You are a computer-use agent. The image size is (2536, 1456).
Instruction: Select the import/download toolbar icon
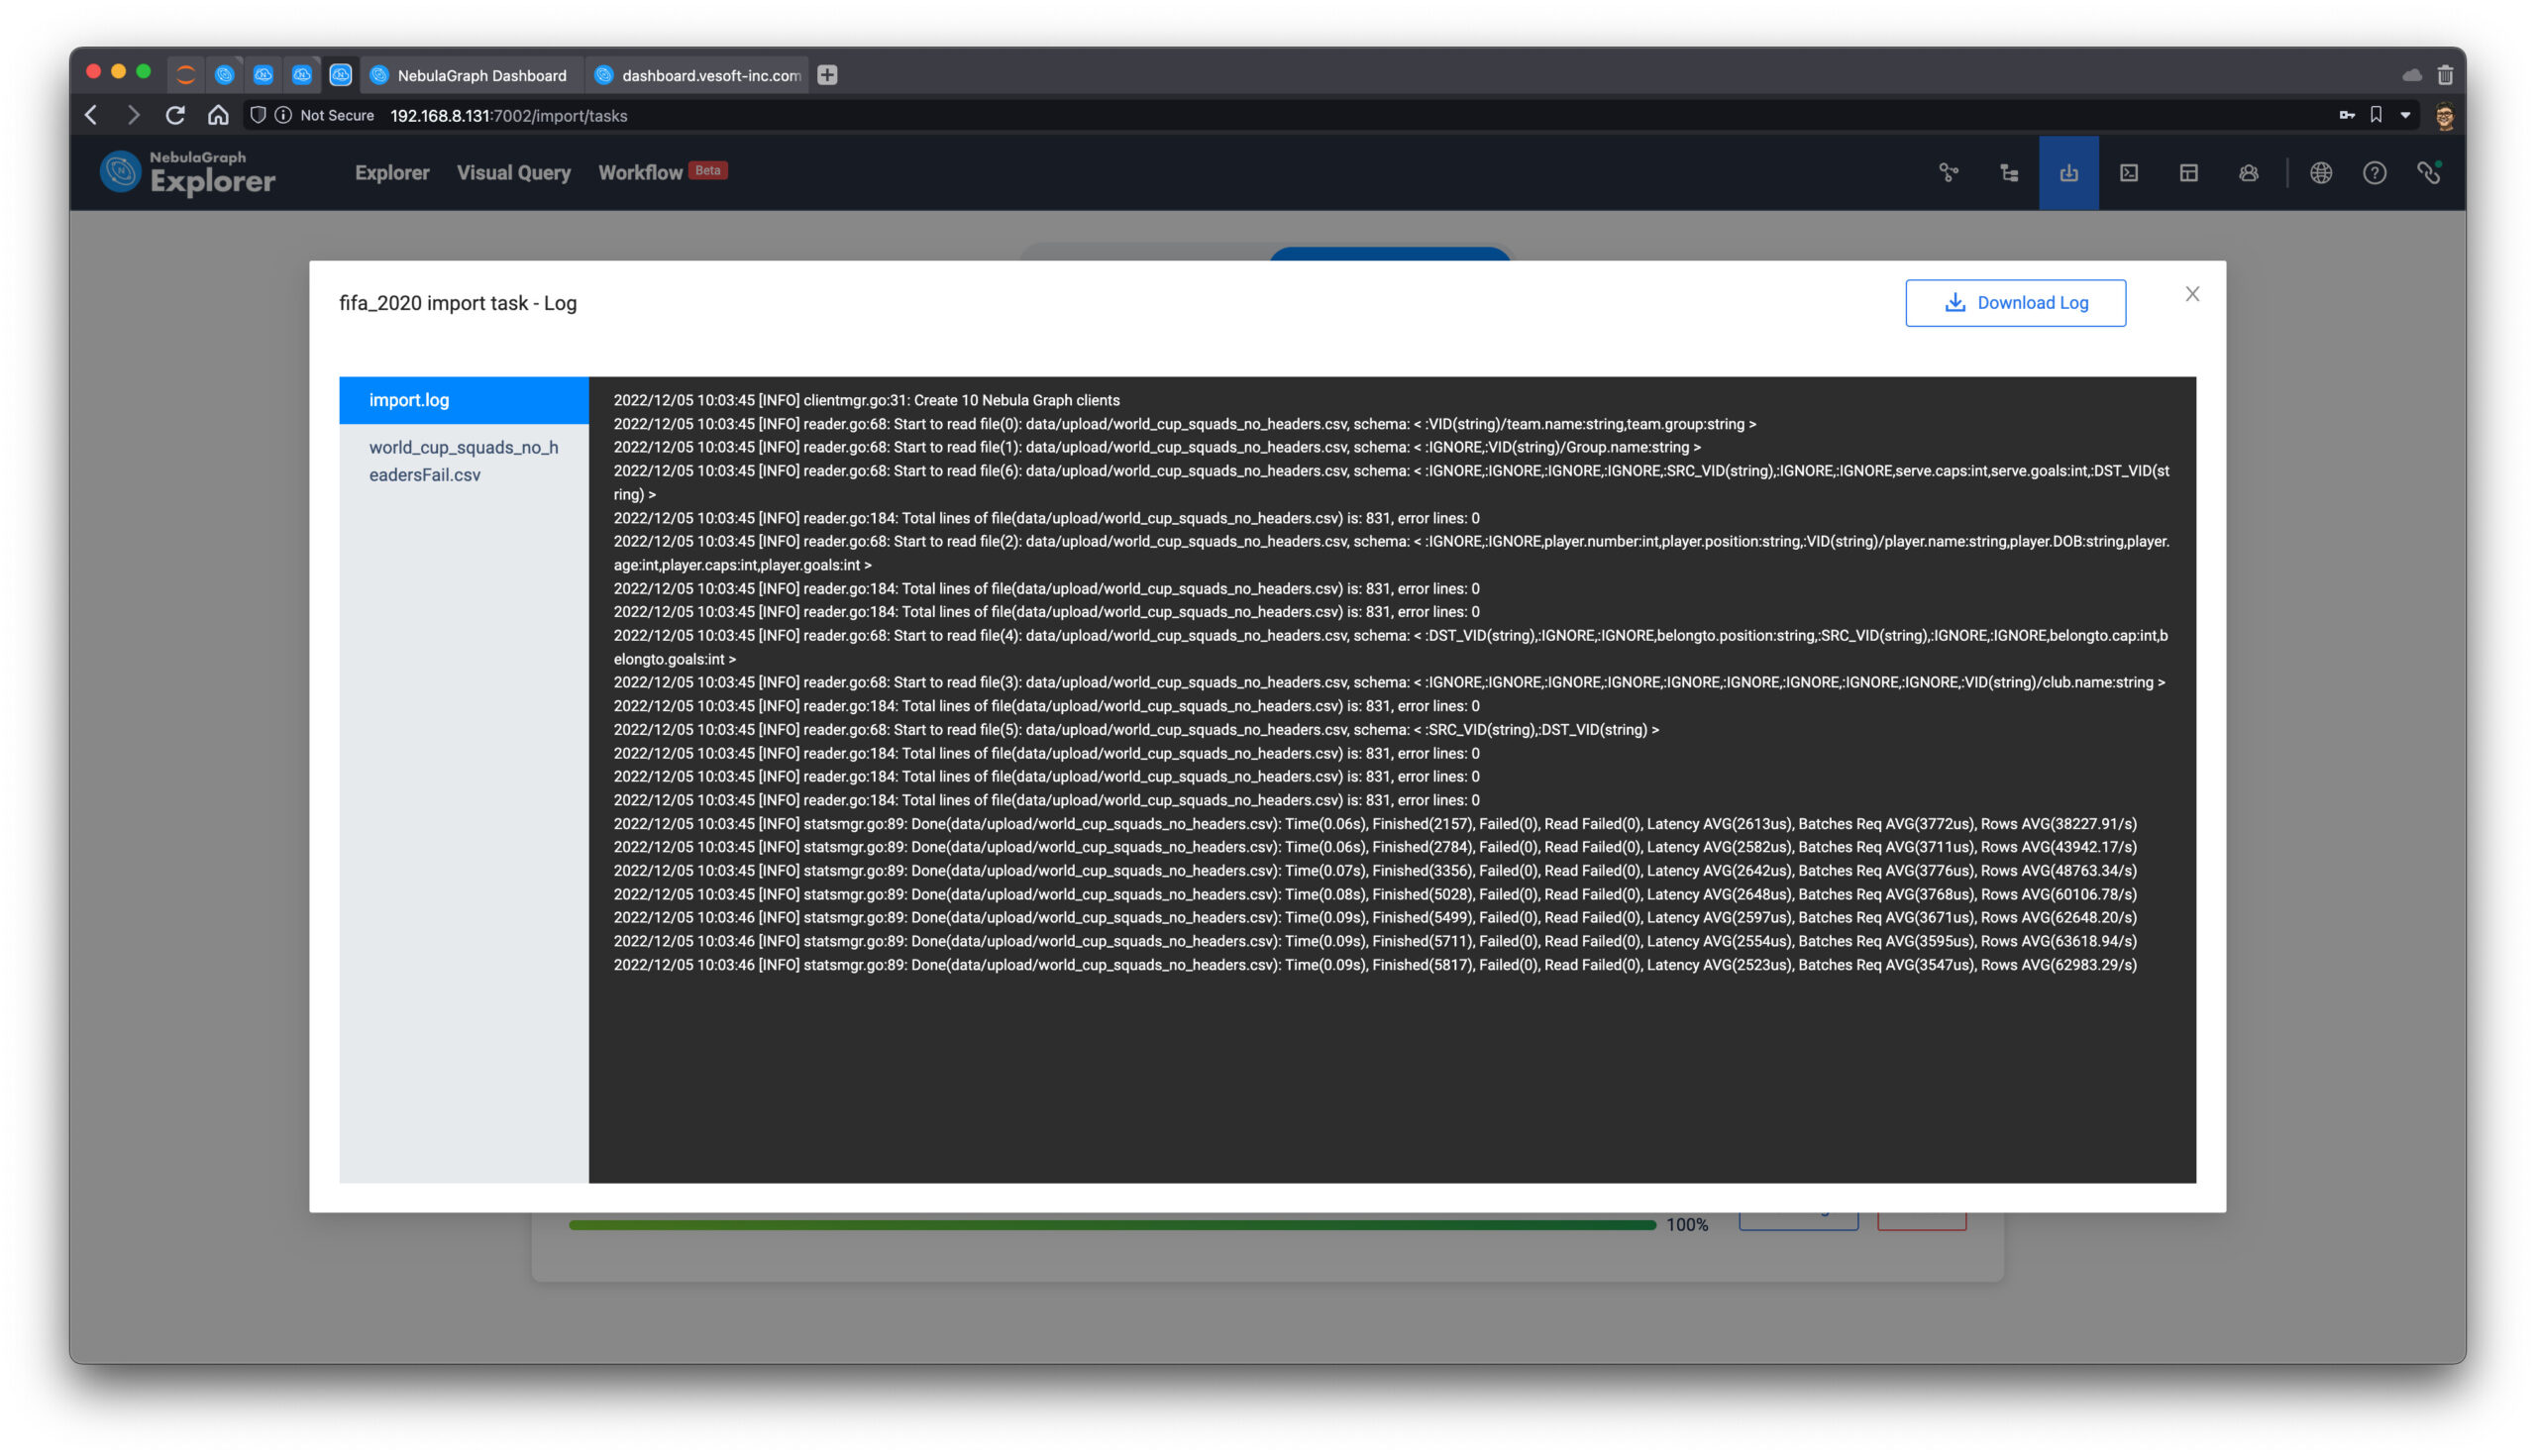pyautogui.click(x=2069, y=172)
